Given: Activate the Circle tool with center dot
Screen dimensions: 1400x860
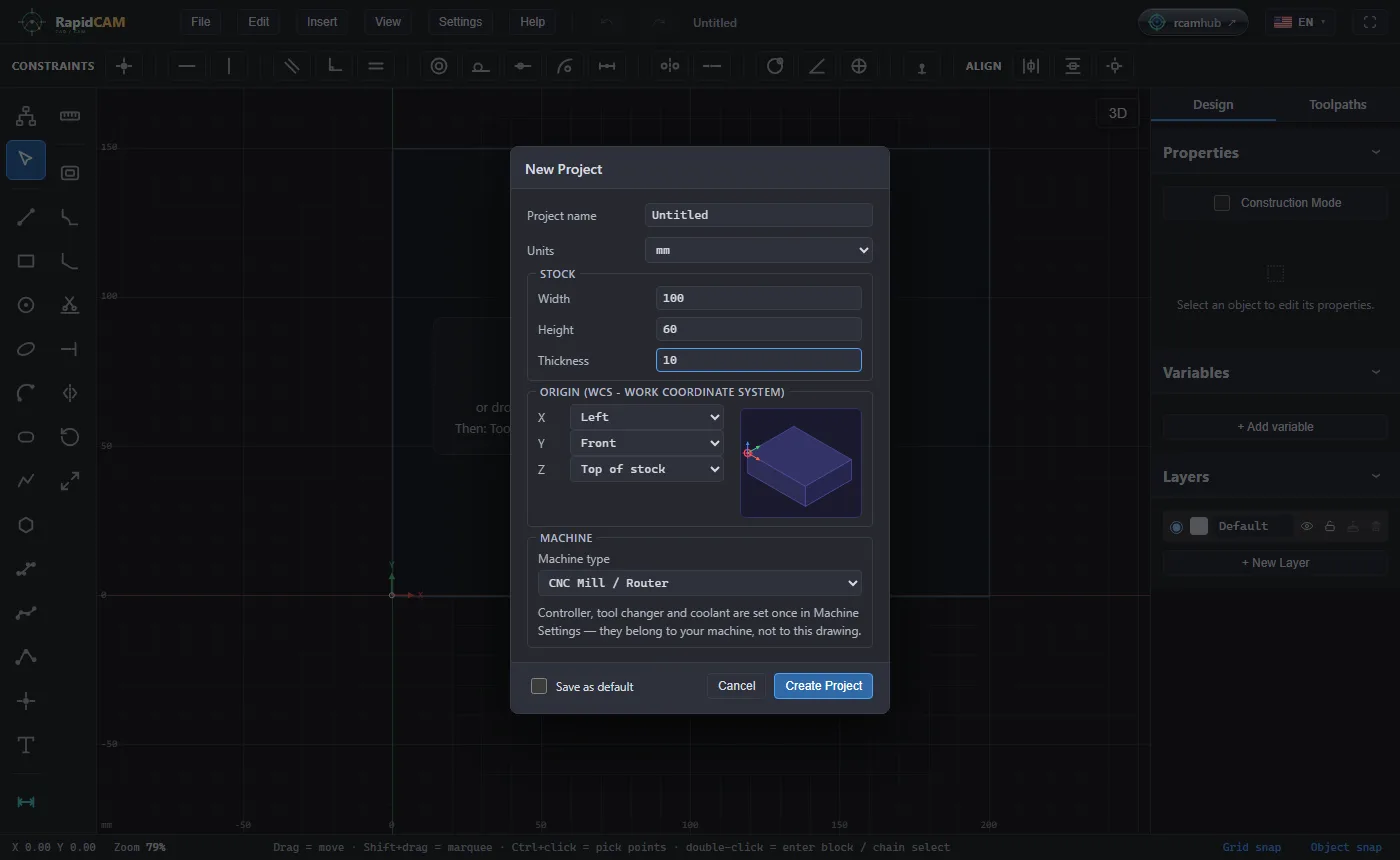Looking at the screenshot, I should [26, 305].
